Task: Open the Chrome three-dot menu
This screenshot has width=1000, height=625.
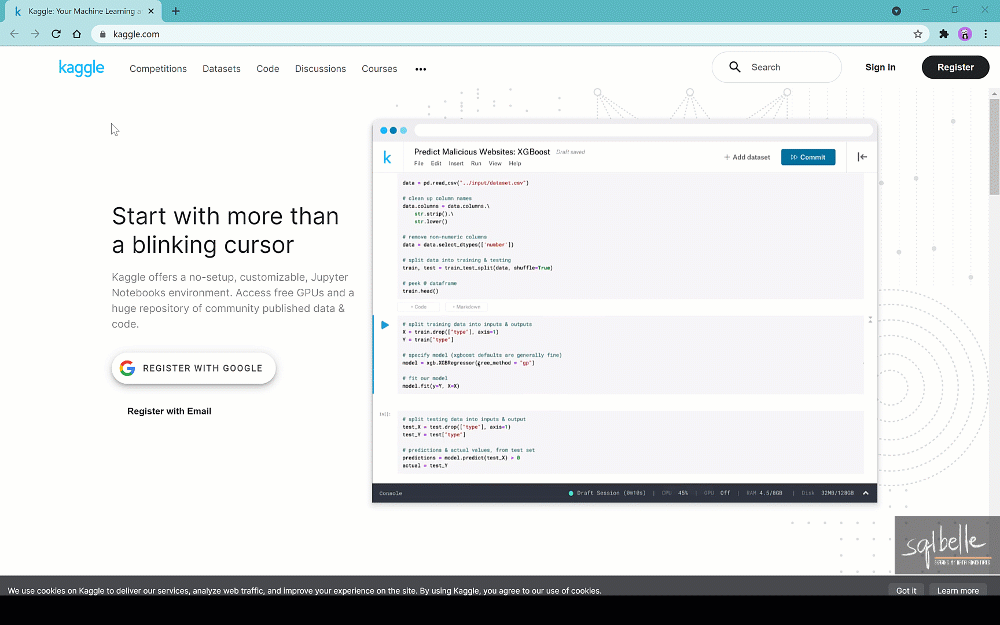Action: pos(986,34)
